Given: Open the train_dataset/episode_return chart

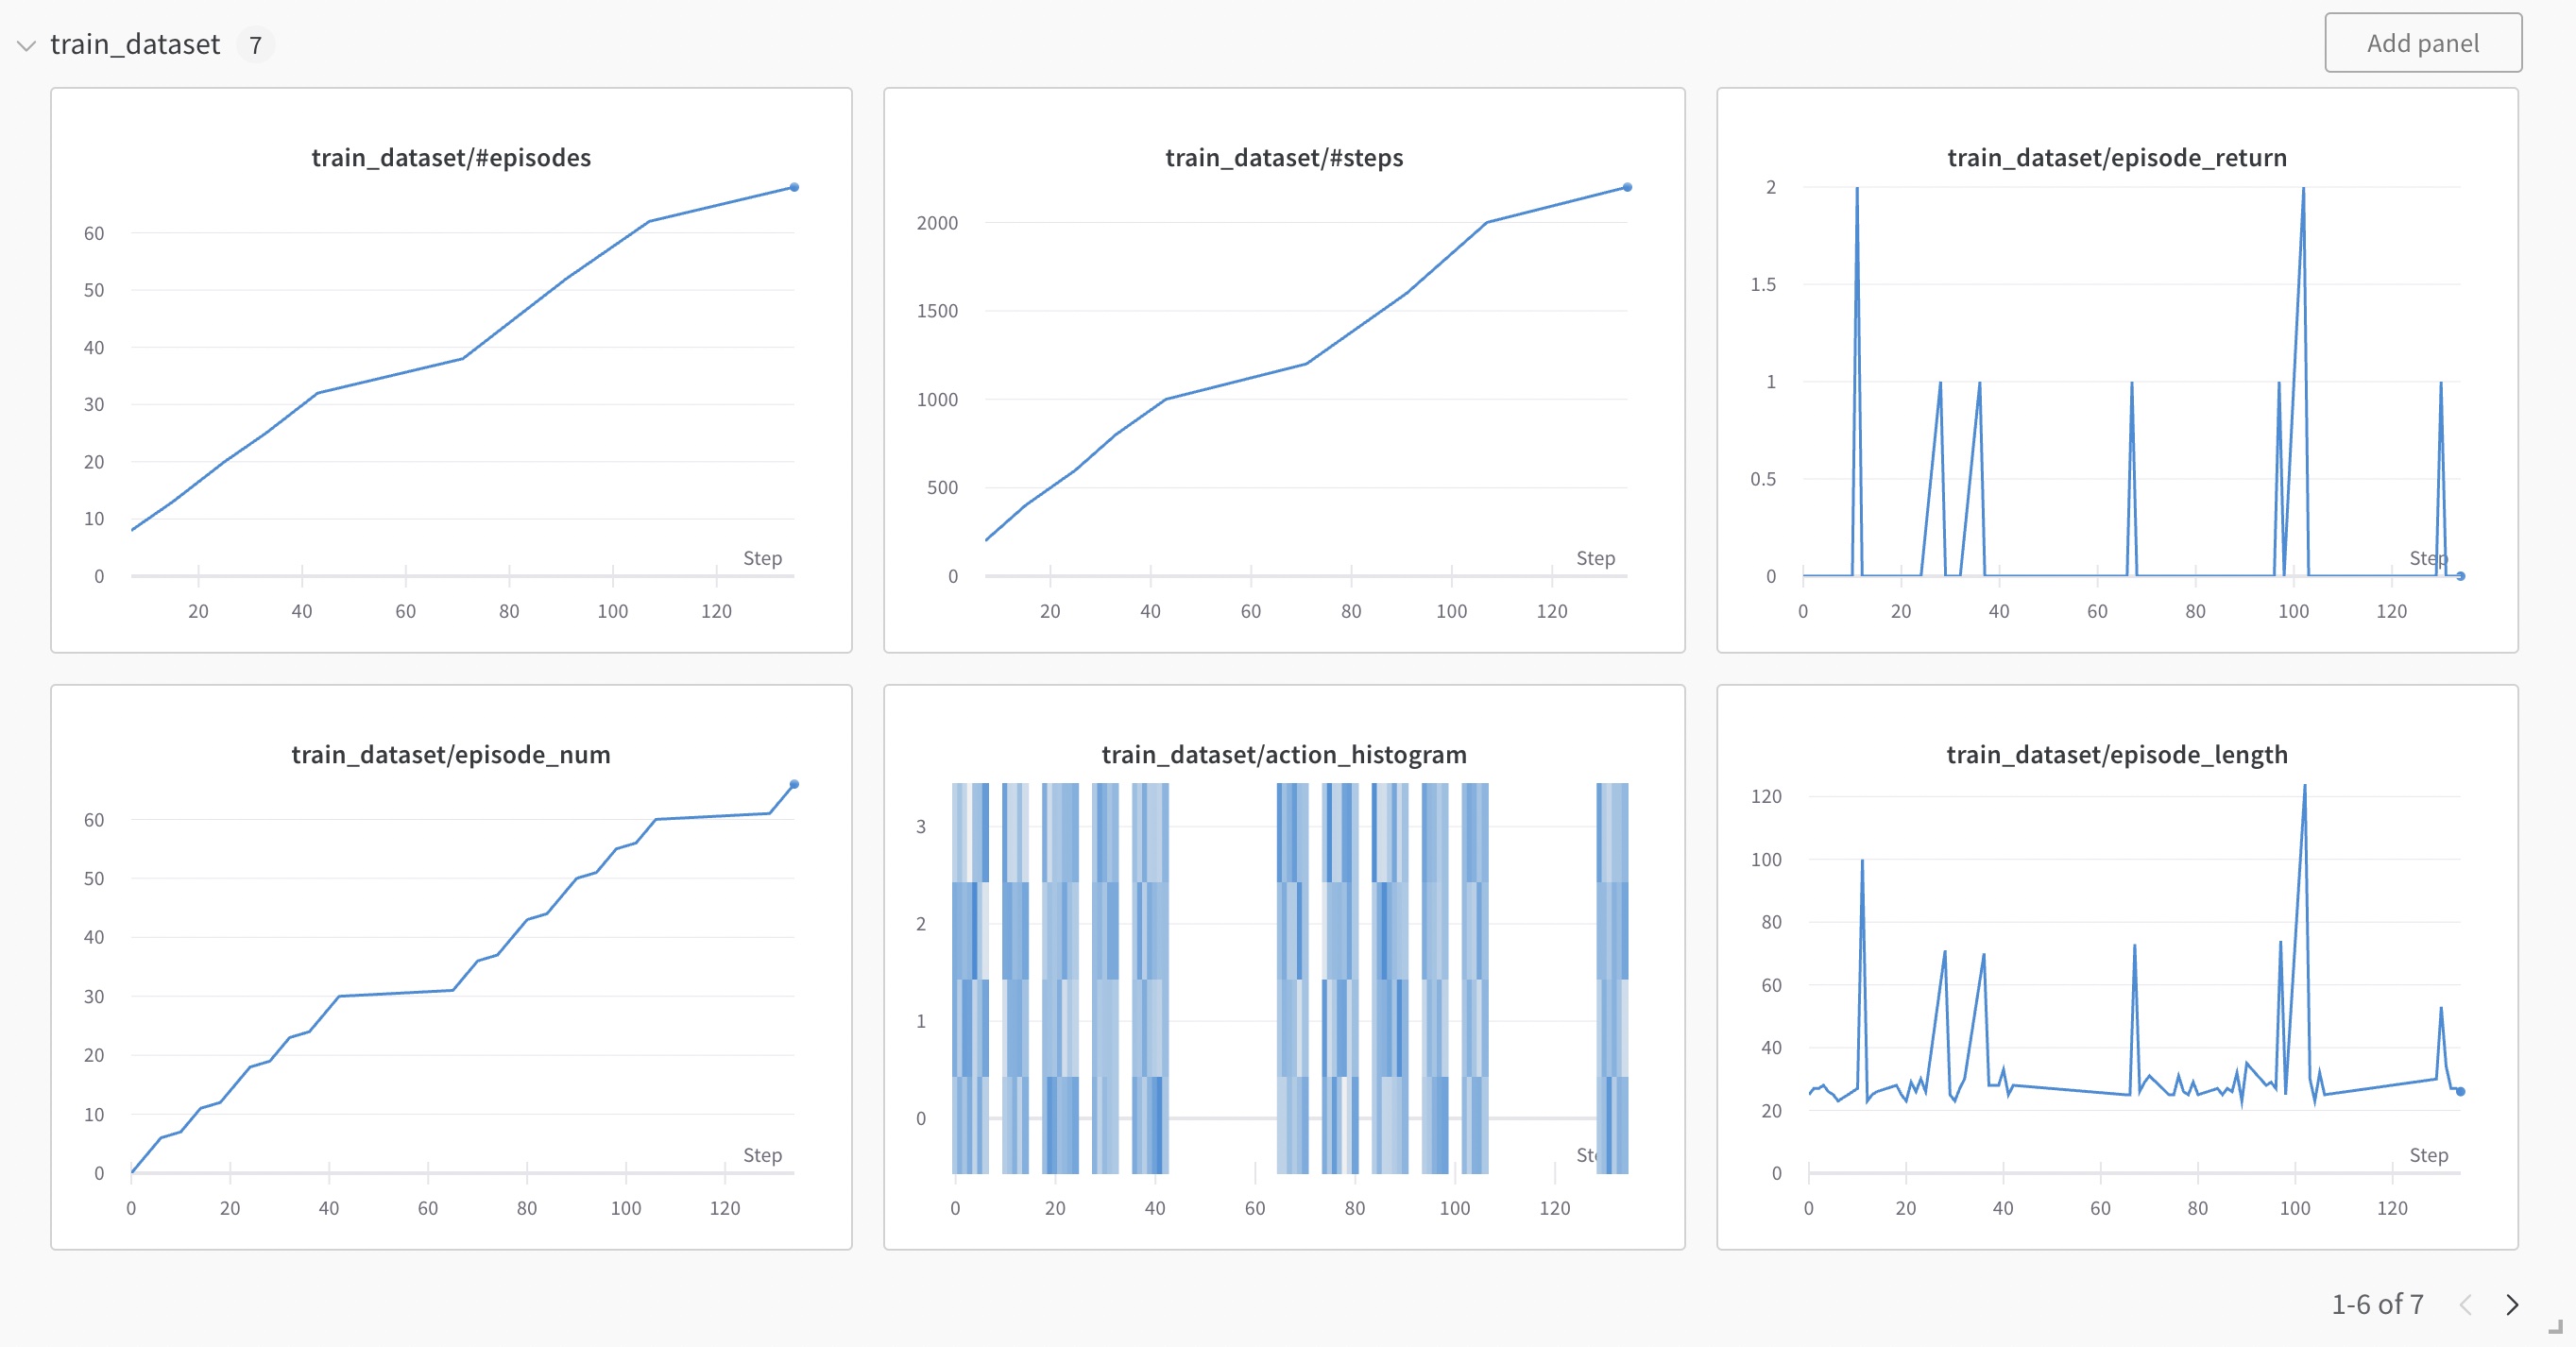Looking at the screenshot, I should click(x=2117, y=370).
